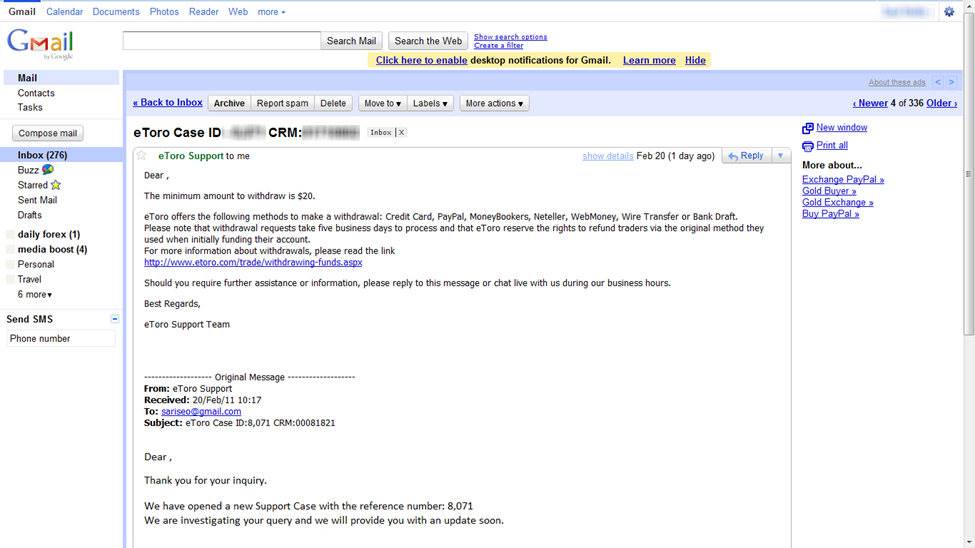Click the Report spam button
The height and width of the screenshot is (548, 975).
282,103
